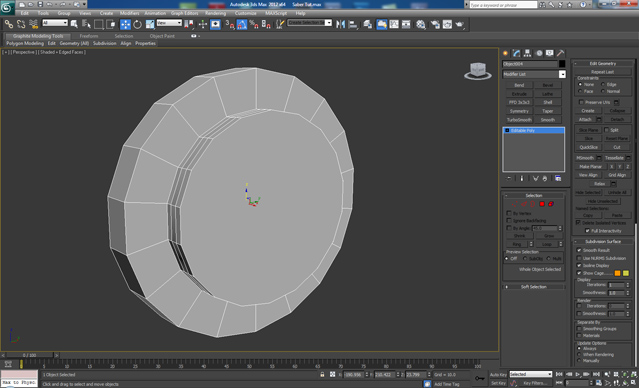Activate Select and Link tool

pos(9,24)
